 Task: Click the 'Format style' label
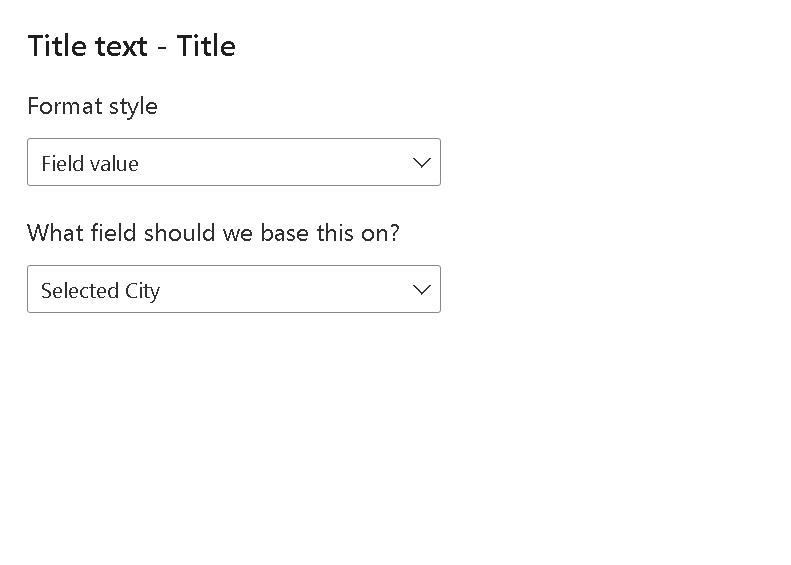92,106
